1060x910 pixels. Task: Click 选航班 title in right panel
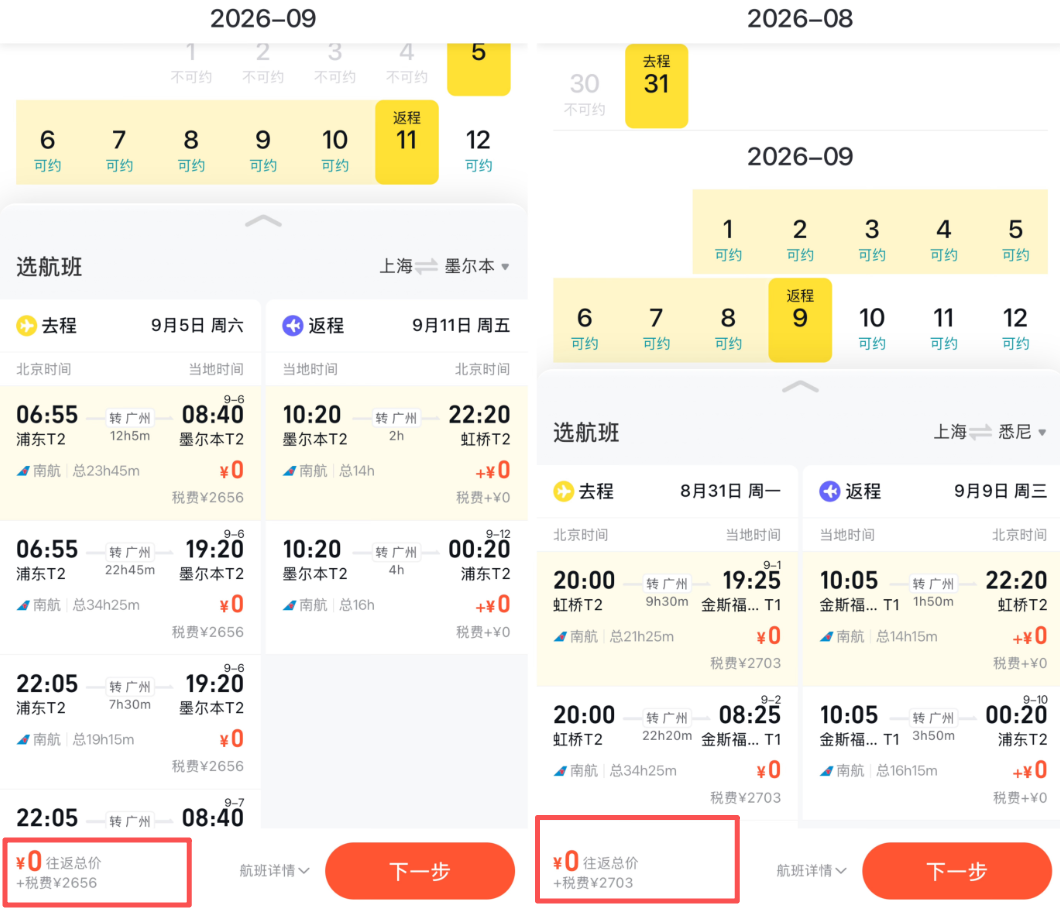(x=586, y=432)
